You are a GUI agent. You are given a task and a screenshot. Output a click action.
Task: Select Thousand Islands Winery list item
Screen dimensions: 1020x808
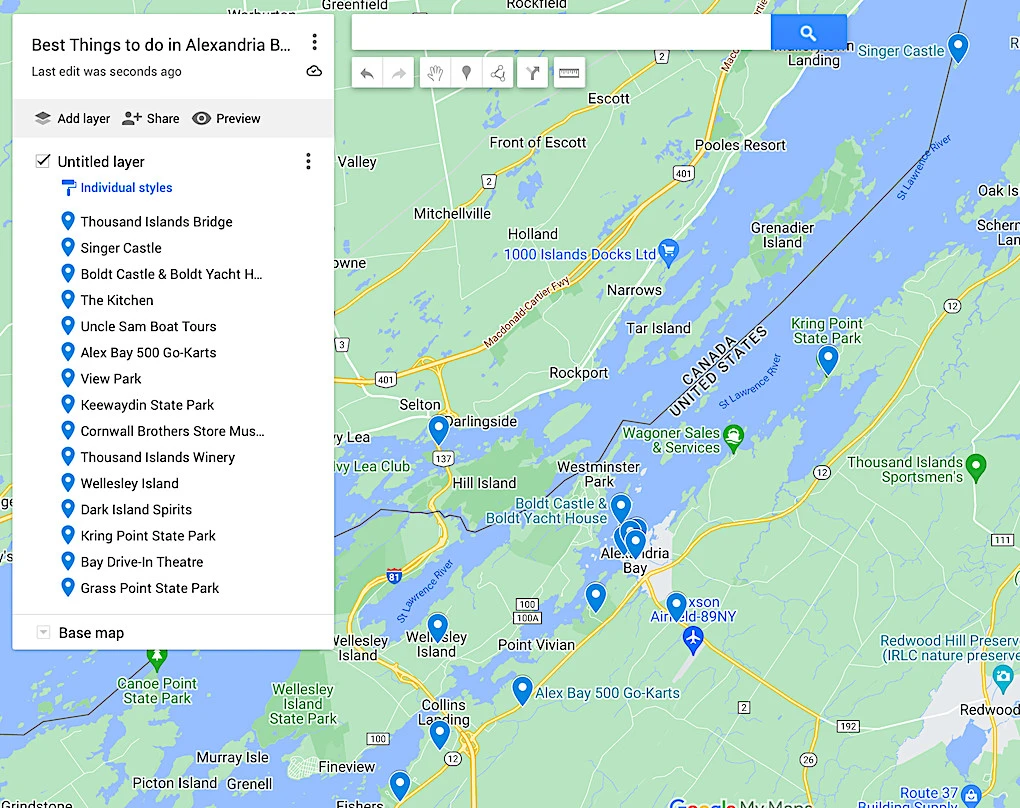pyautogui.click(x=157, y=457)
